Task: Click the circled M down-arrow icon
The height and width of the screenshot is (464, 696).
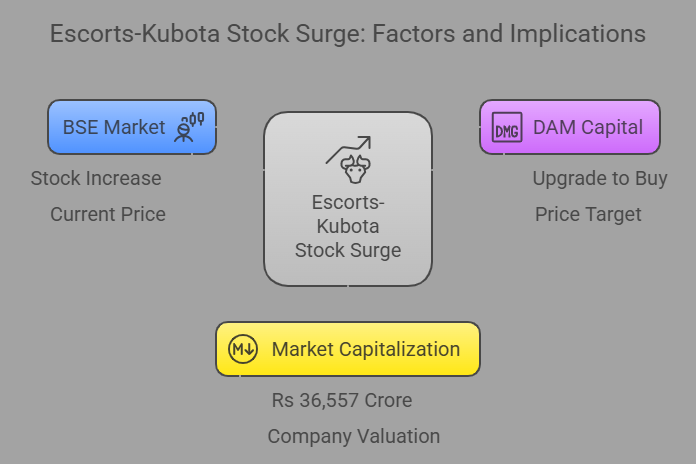Action: (243, 349)
